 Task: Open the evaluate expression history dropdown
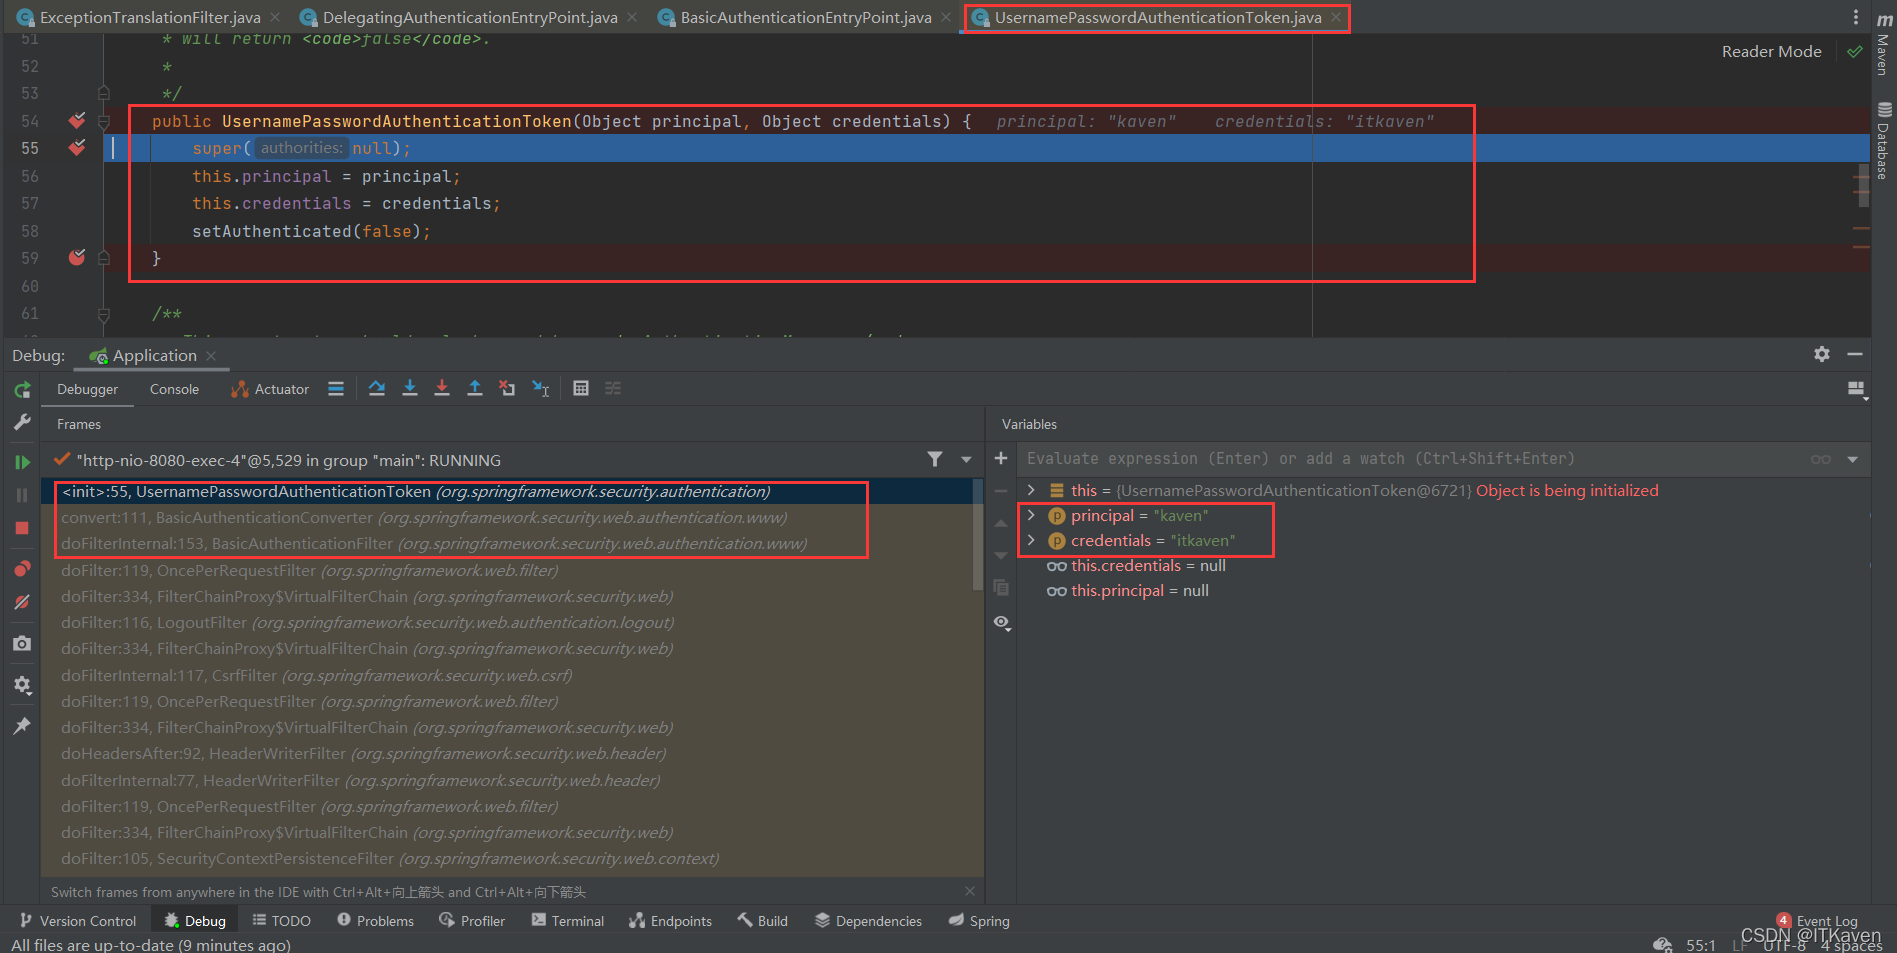click(x=1852, y=459)
